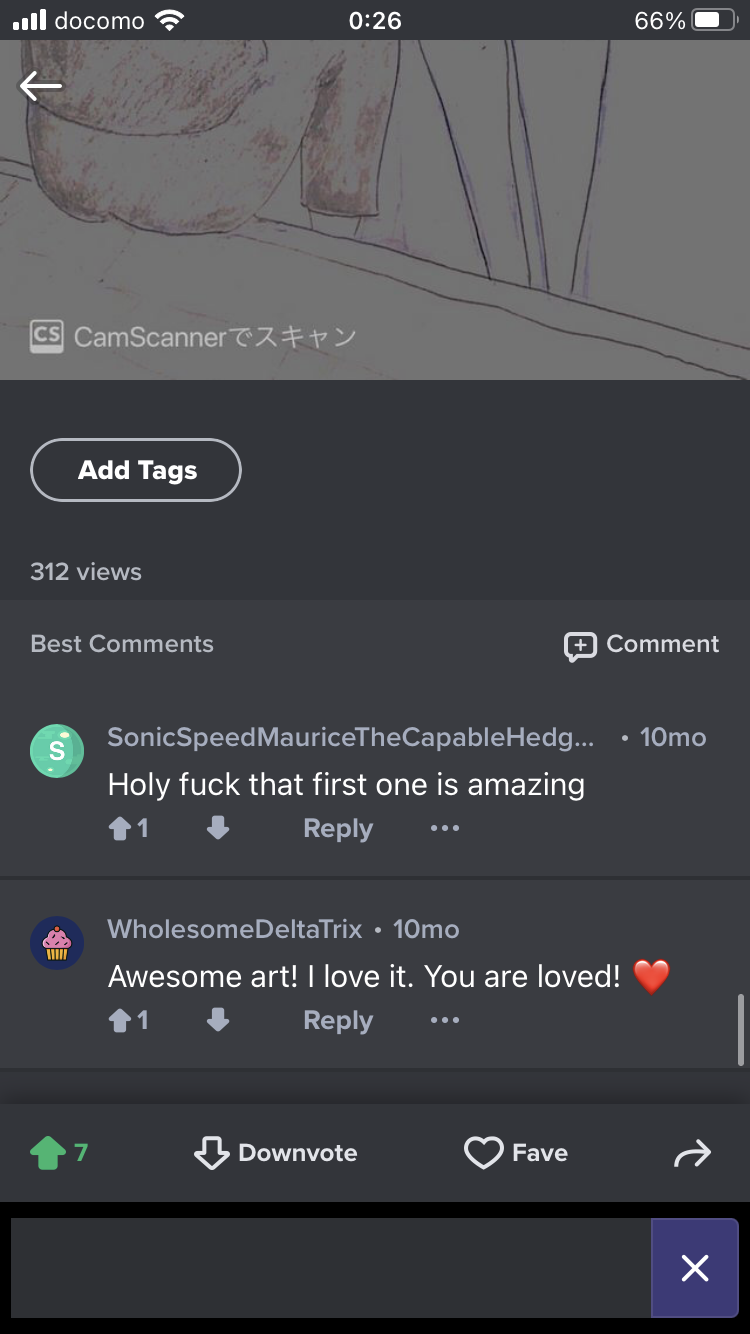Screen dimensions: 750x1334
Task: Upvote WholesomeDeltaTrix's comment
Action: coord(121,1021)
